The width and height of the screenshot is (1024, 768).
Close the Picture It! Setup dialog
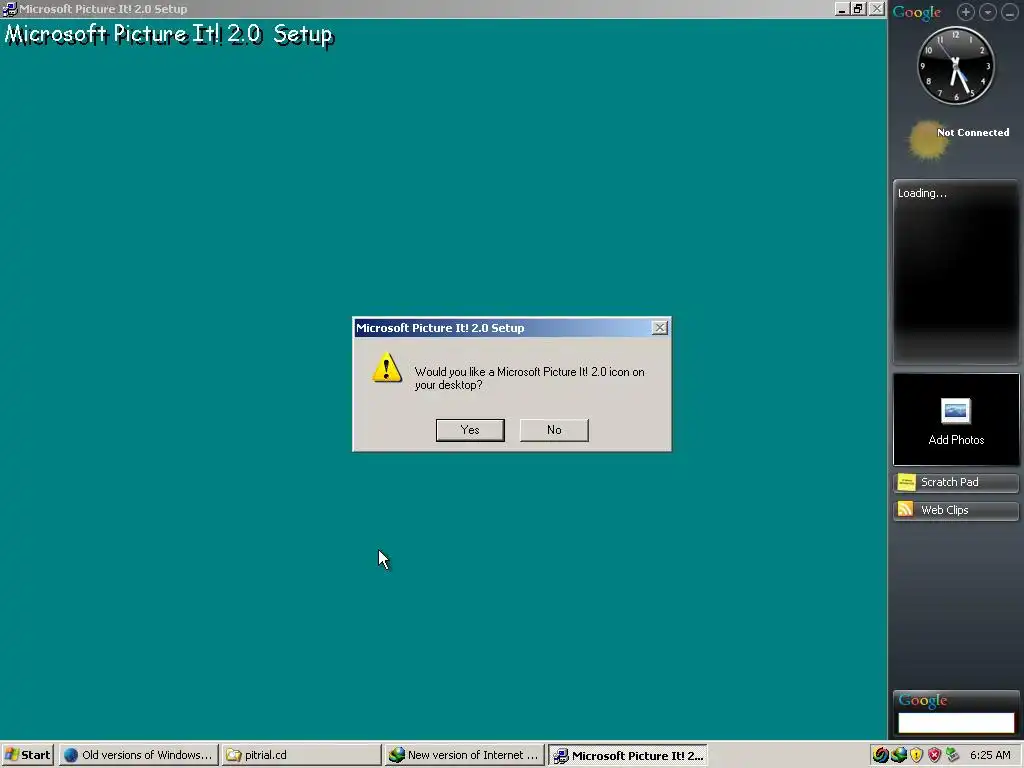(x=660, y=328)
